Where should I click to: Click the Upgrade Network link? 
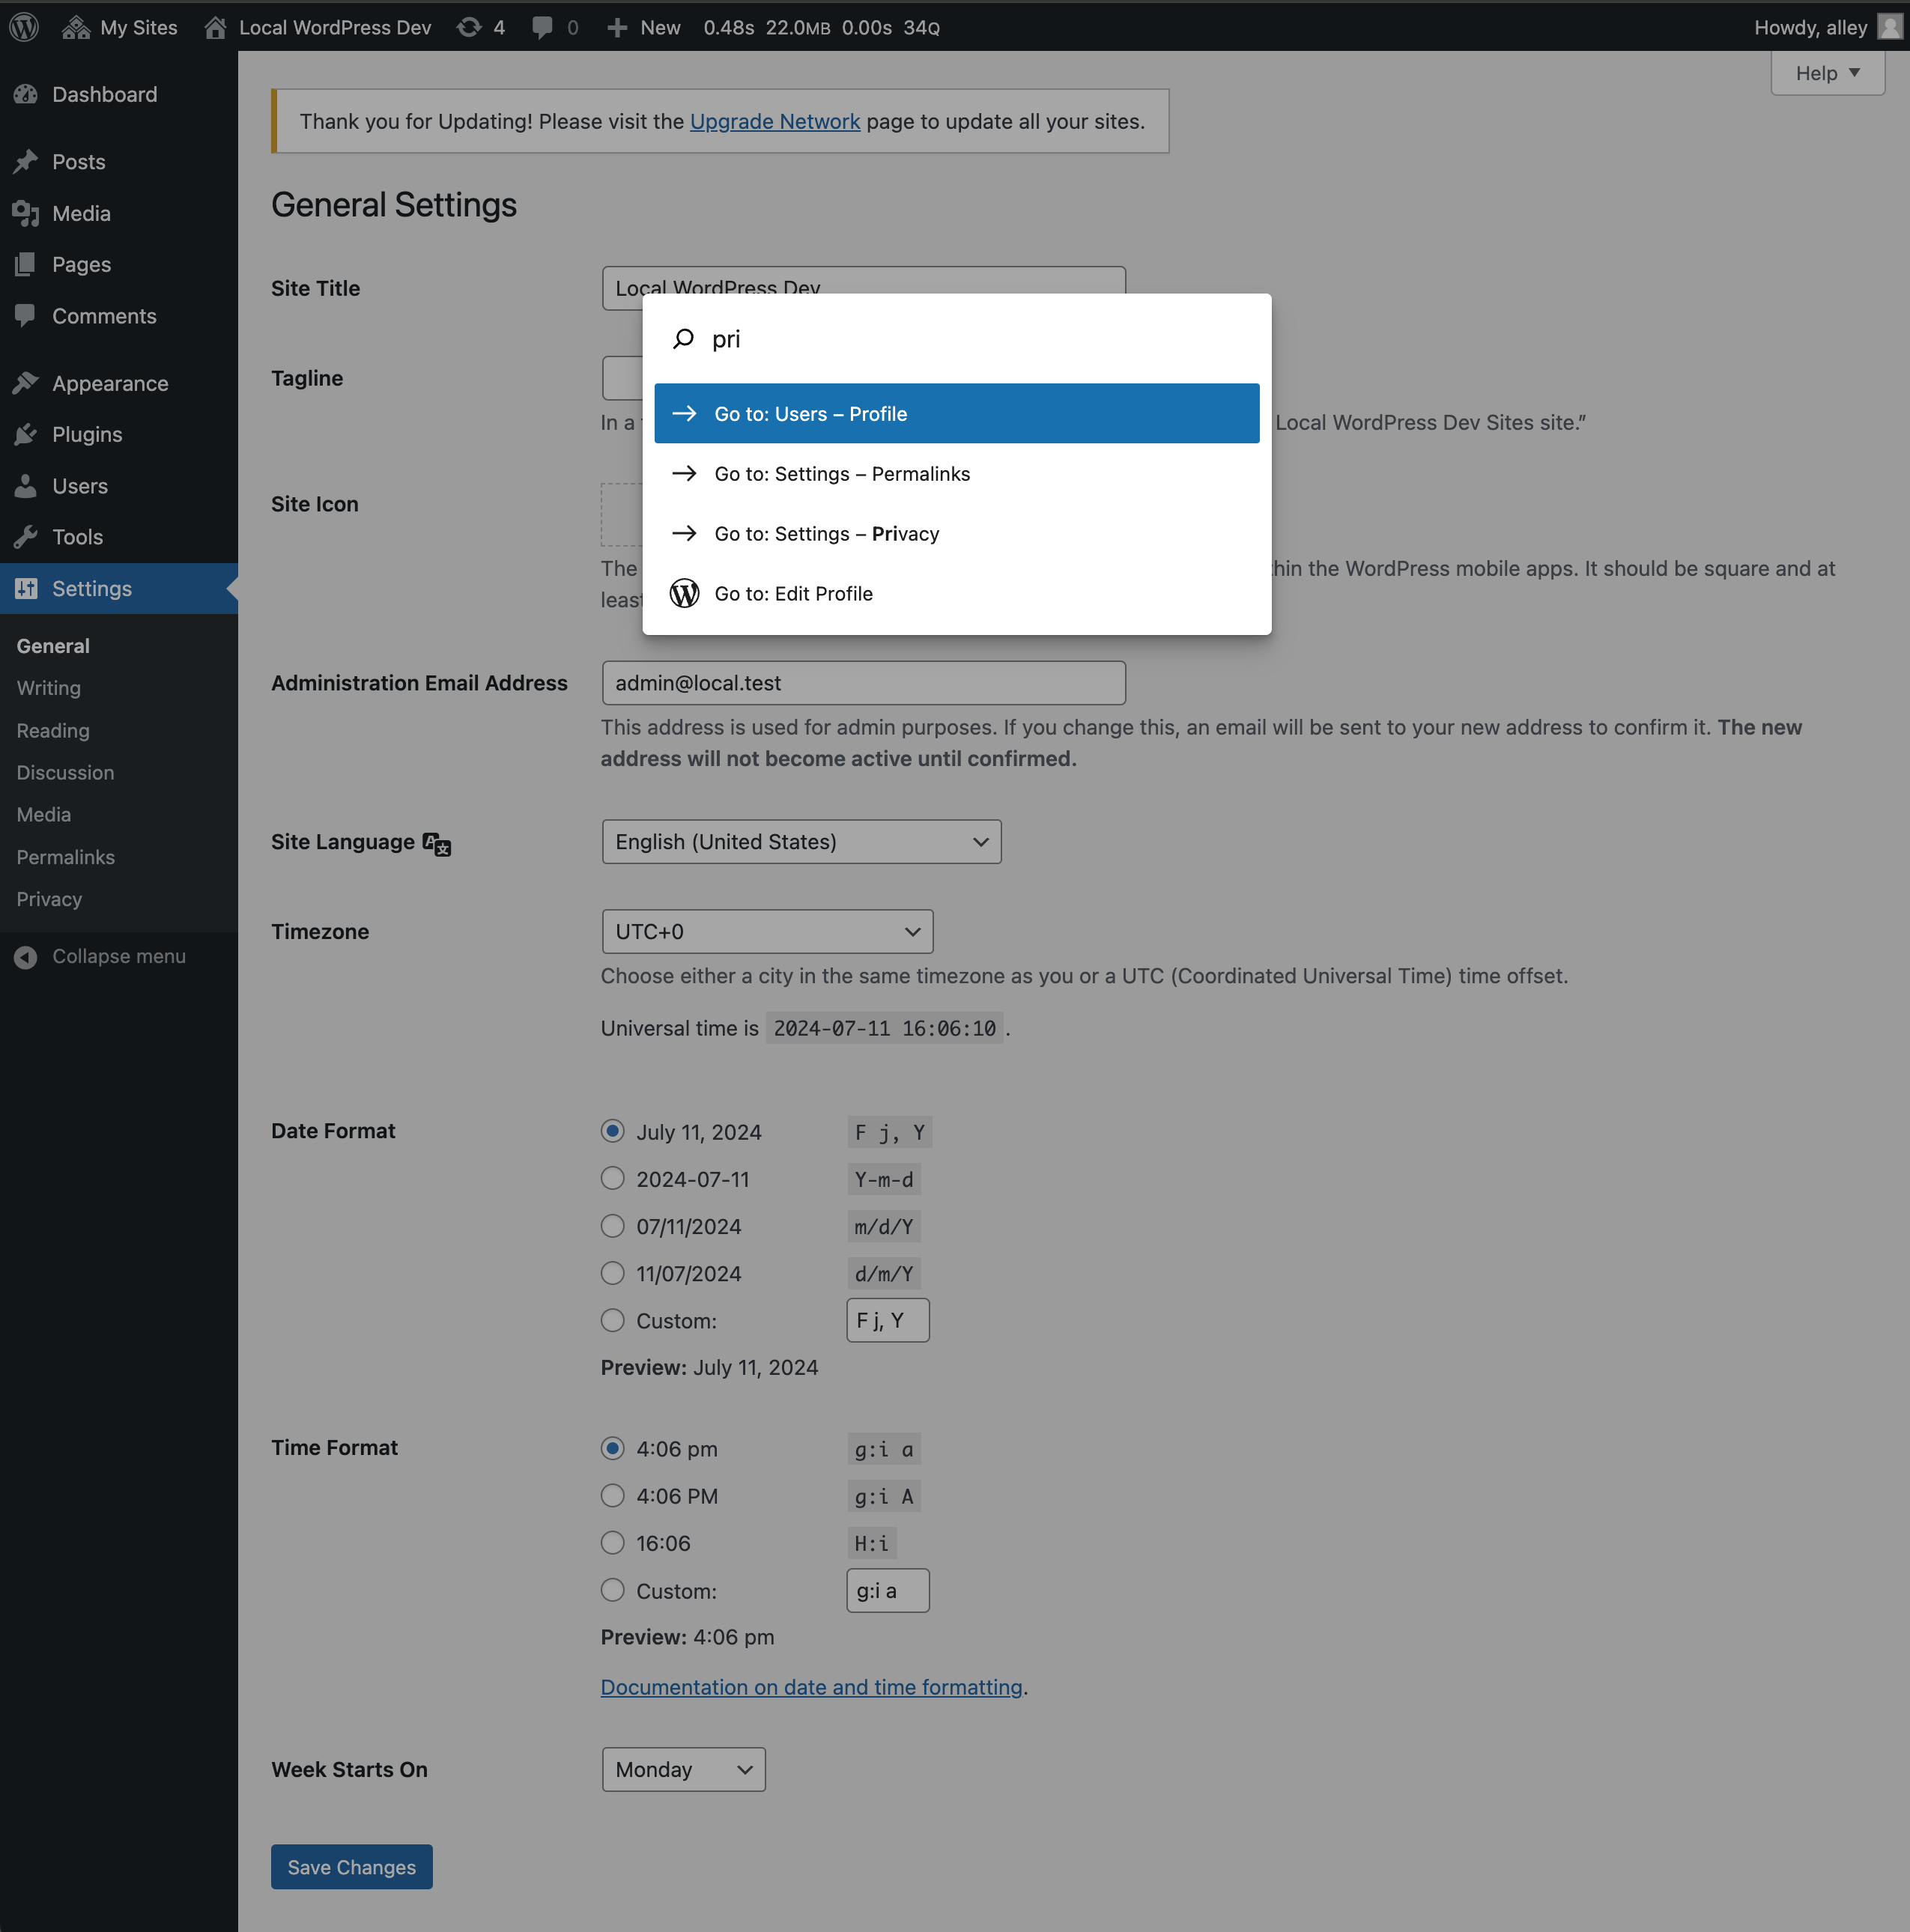pyautogui.click(x=774, y=121)
